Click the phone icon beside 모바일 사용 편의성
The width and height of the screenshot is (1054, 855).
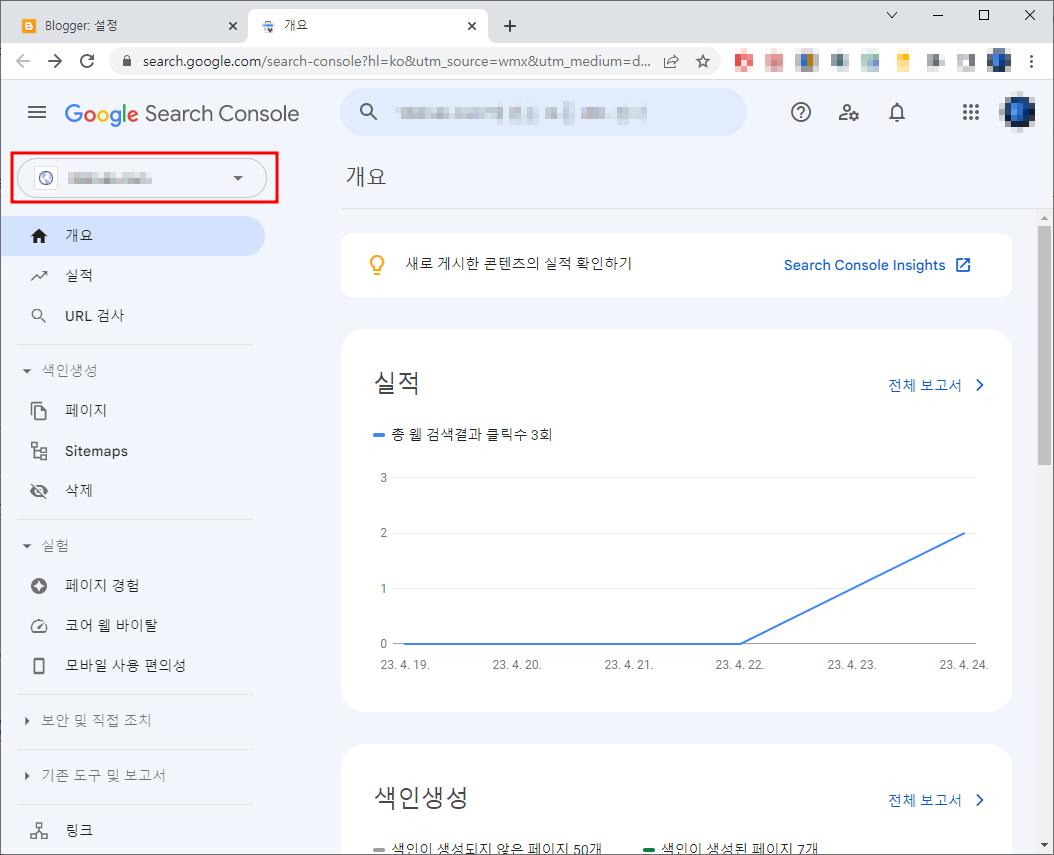click(x=39, y=666)
